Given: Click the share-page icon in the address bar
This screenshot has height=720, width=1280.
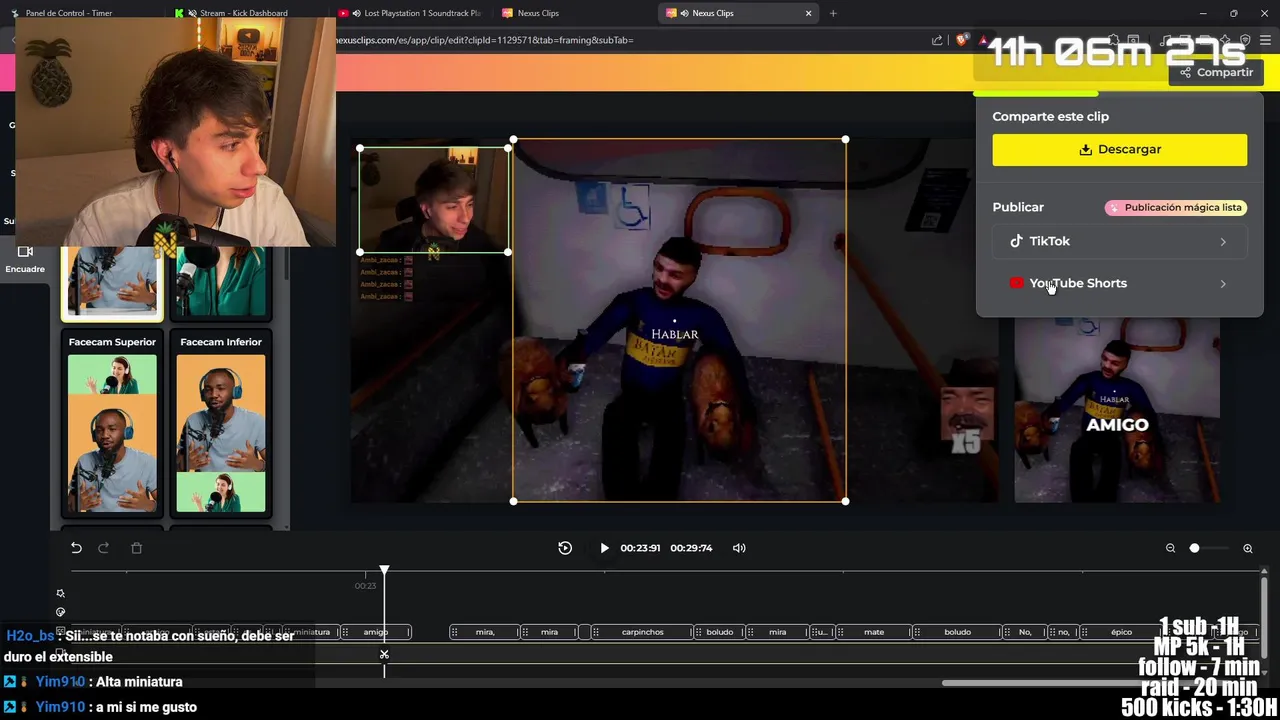Looking at the screenshot, I should coord(937,40).
